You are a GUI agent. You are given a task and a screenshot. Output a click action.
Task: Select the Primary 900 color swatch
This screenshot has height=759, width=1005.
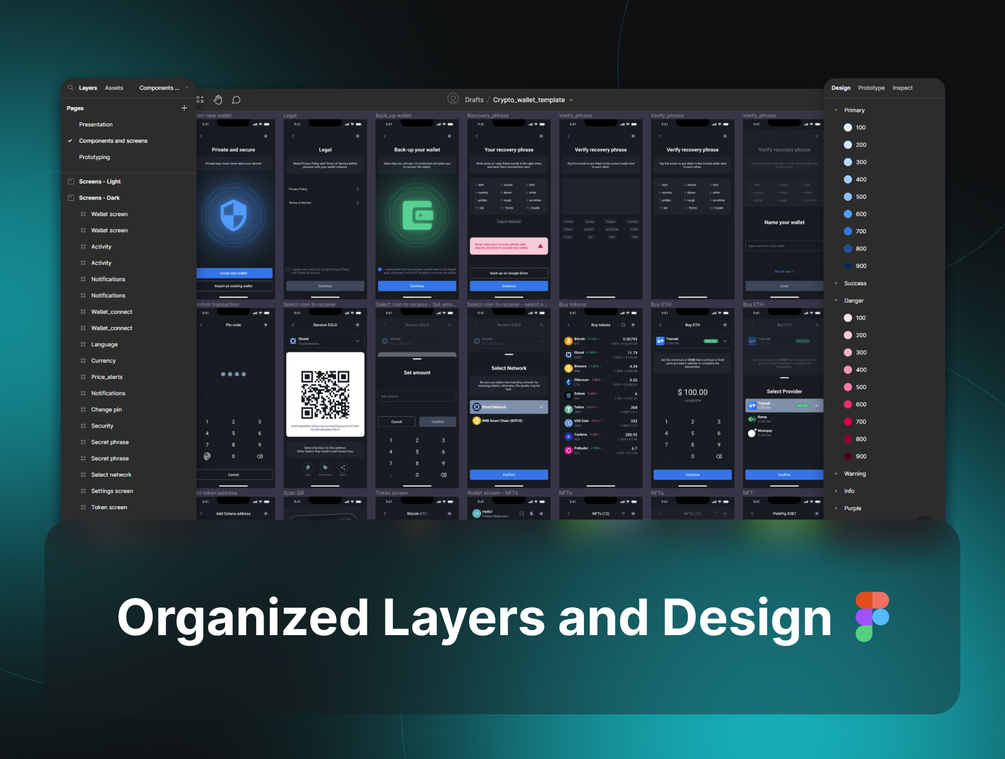(x=847, y=266)
